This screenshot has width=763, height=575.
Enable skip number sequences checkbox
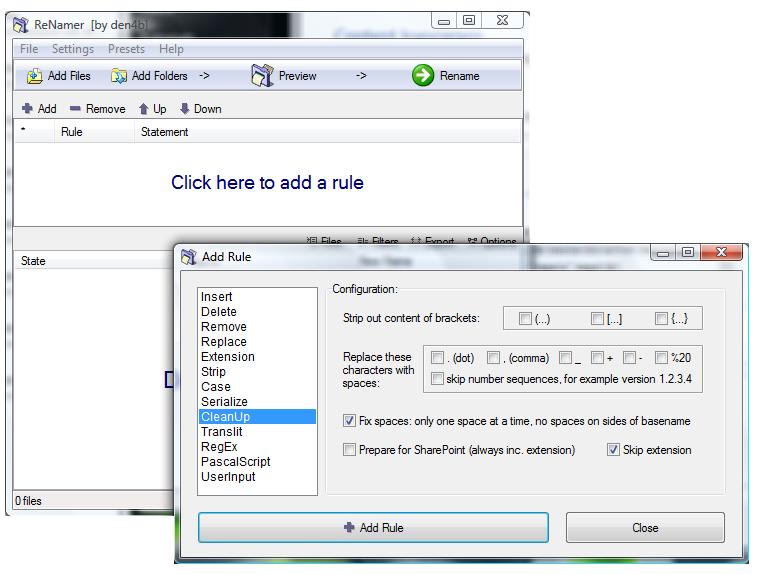tap(437, 378)
